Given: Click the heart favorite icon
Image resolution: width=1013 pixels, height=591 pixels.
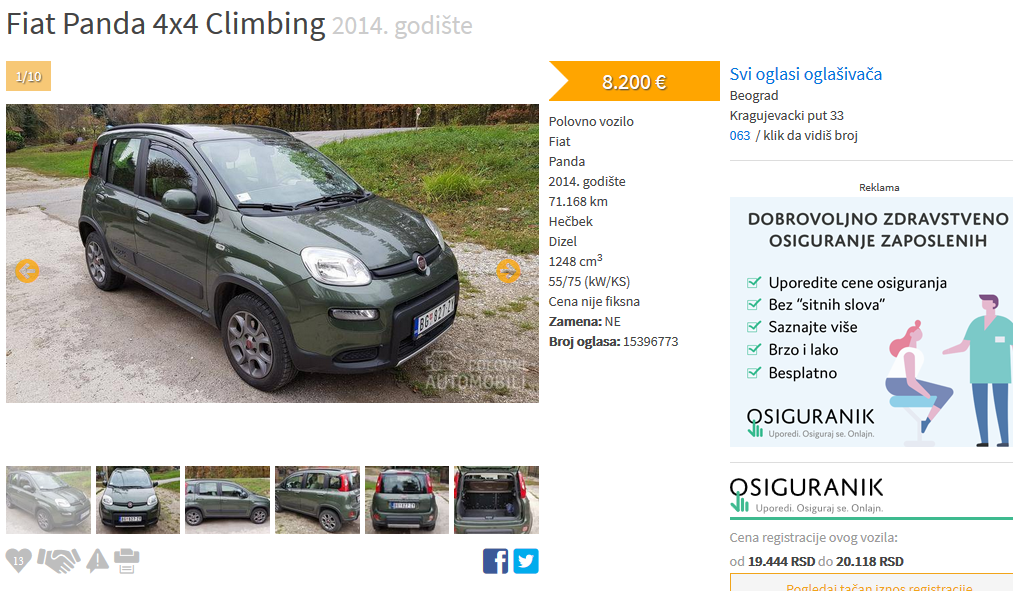Looking at the screenshot, I should 19,560.
